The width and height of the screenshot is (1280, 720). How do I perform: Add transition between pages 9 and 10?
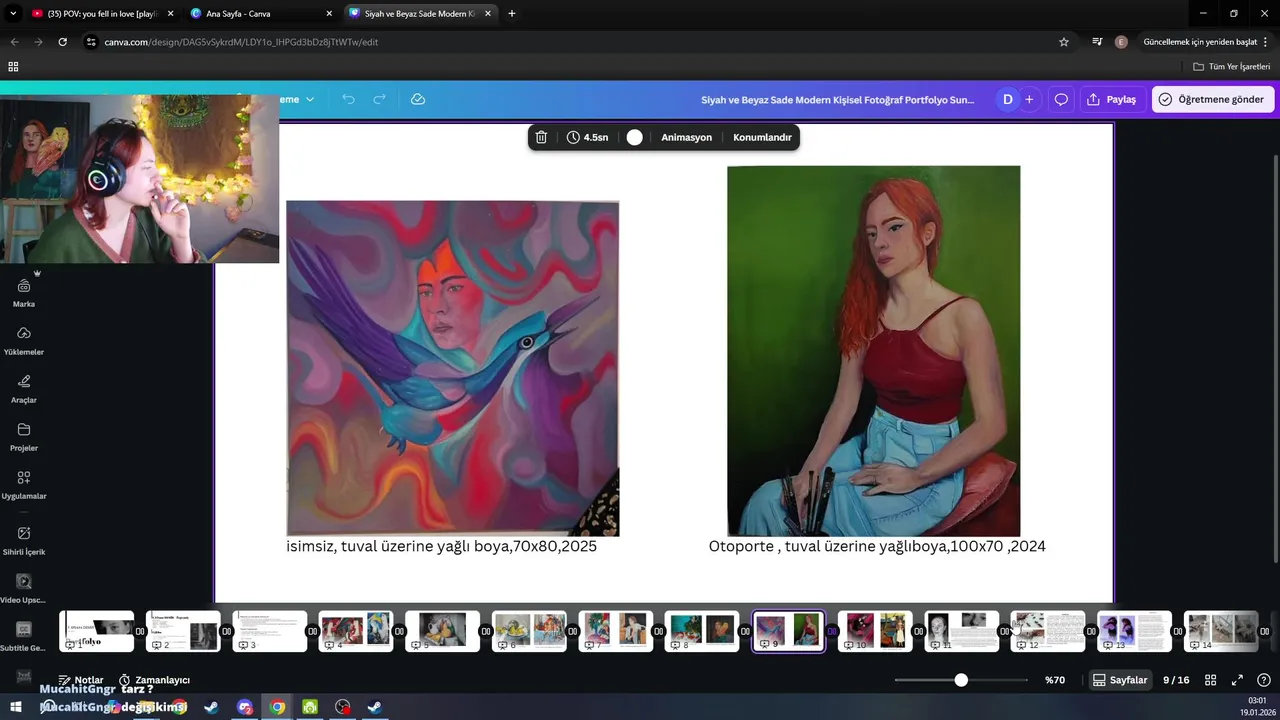click(x=832, y=631)
